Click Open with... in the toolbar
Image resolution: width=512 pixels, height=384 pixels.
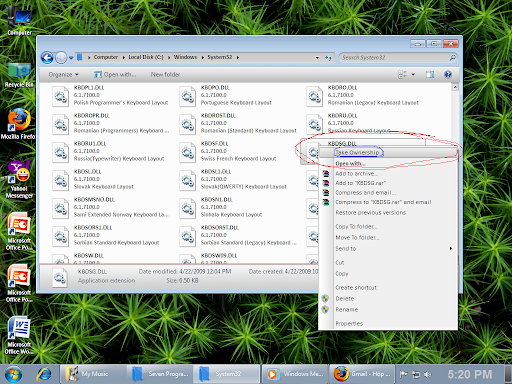tap(115, 74)
